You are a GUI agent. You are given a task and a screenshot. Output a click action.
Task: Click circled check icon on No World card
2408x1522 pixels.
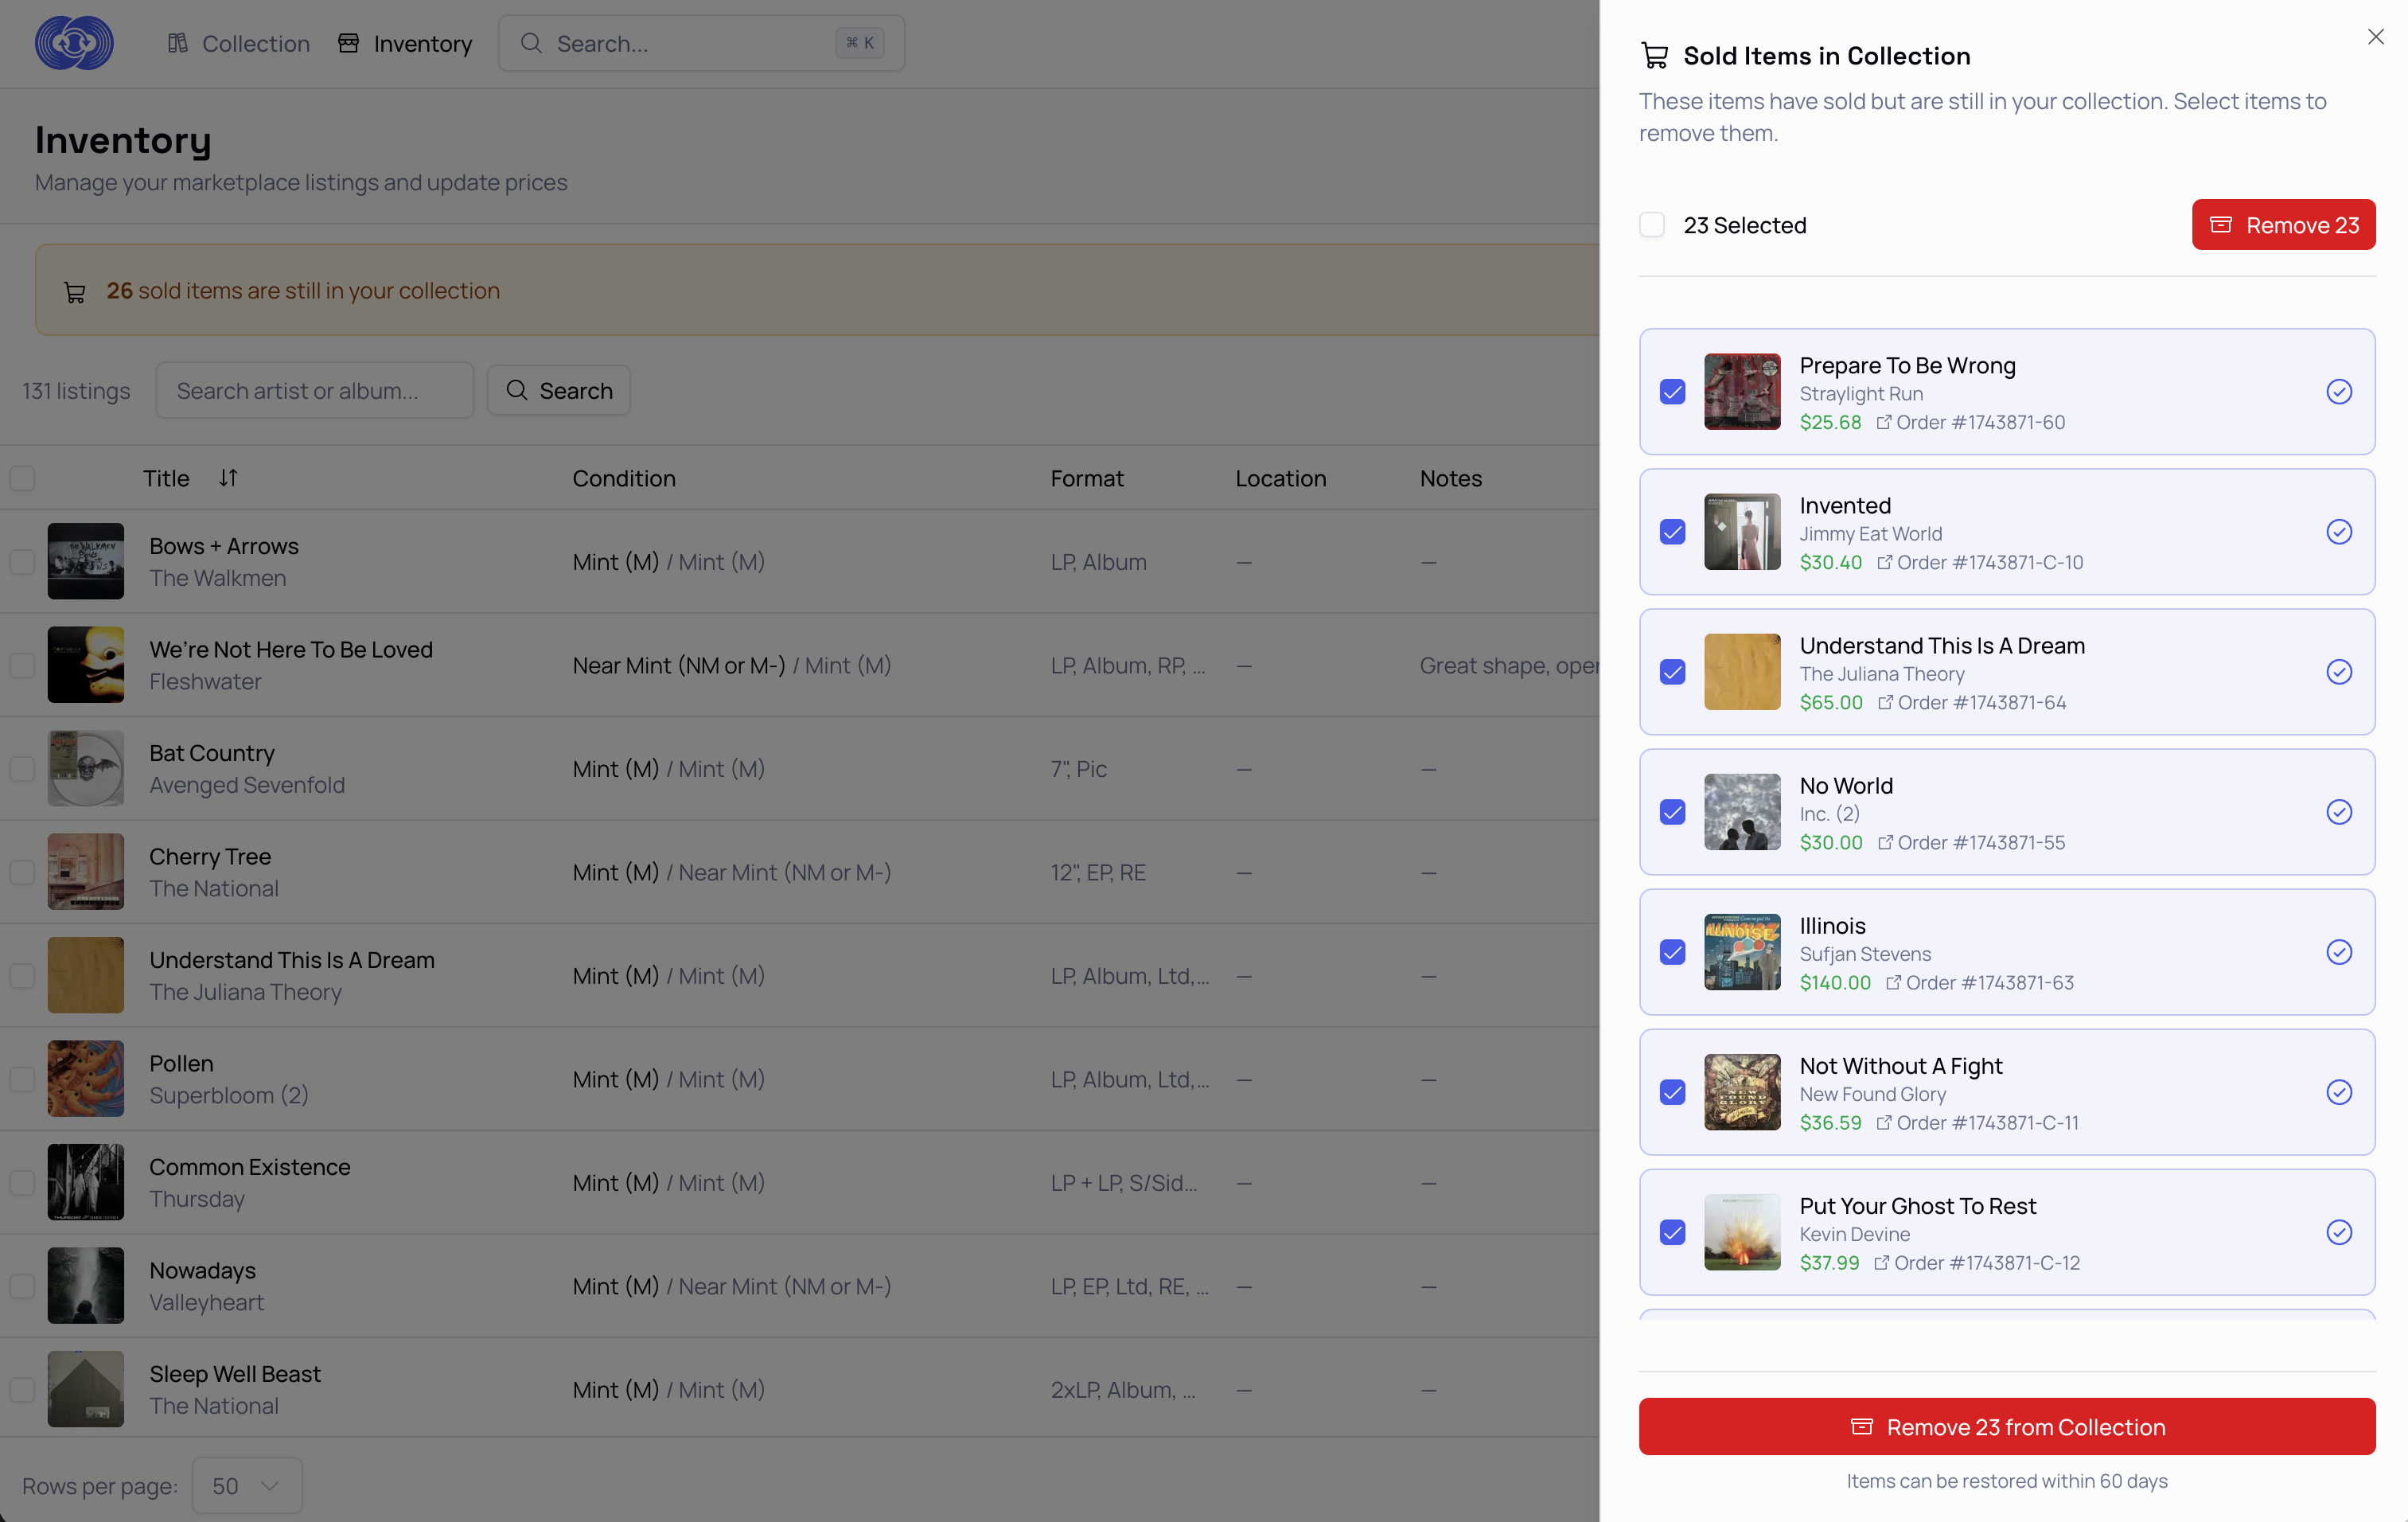point(2338,812)
